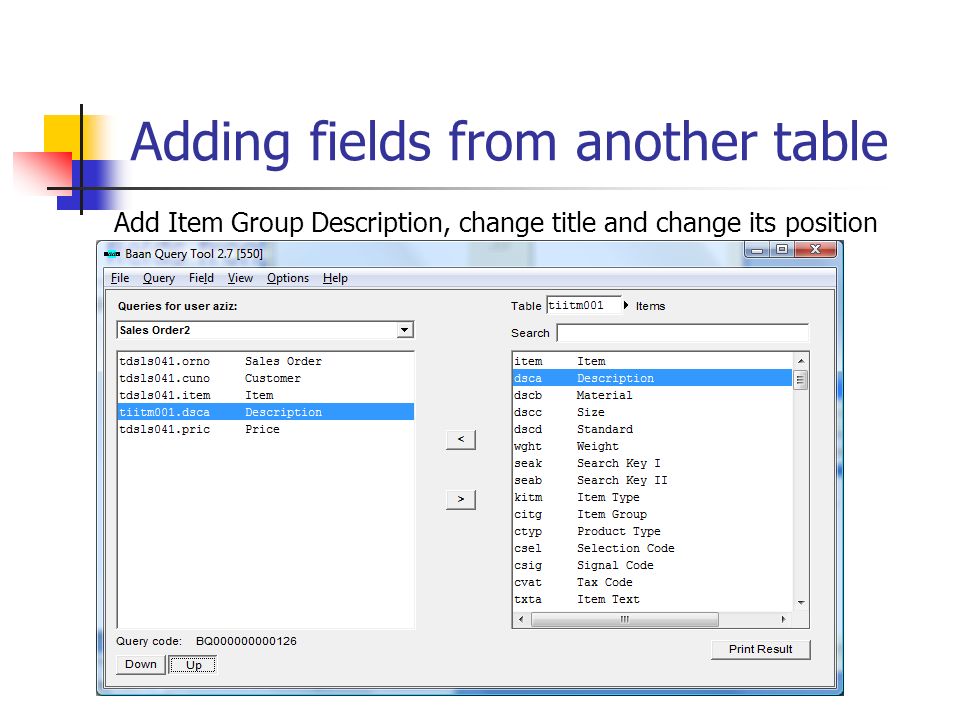Open the Field menu

coord(201,278)
